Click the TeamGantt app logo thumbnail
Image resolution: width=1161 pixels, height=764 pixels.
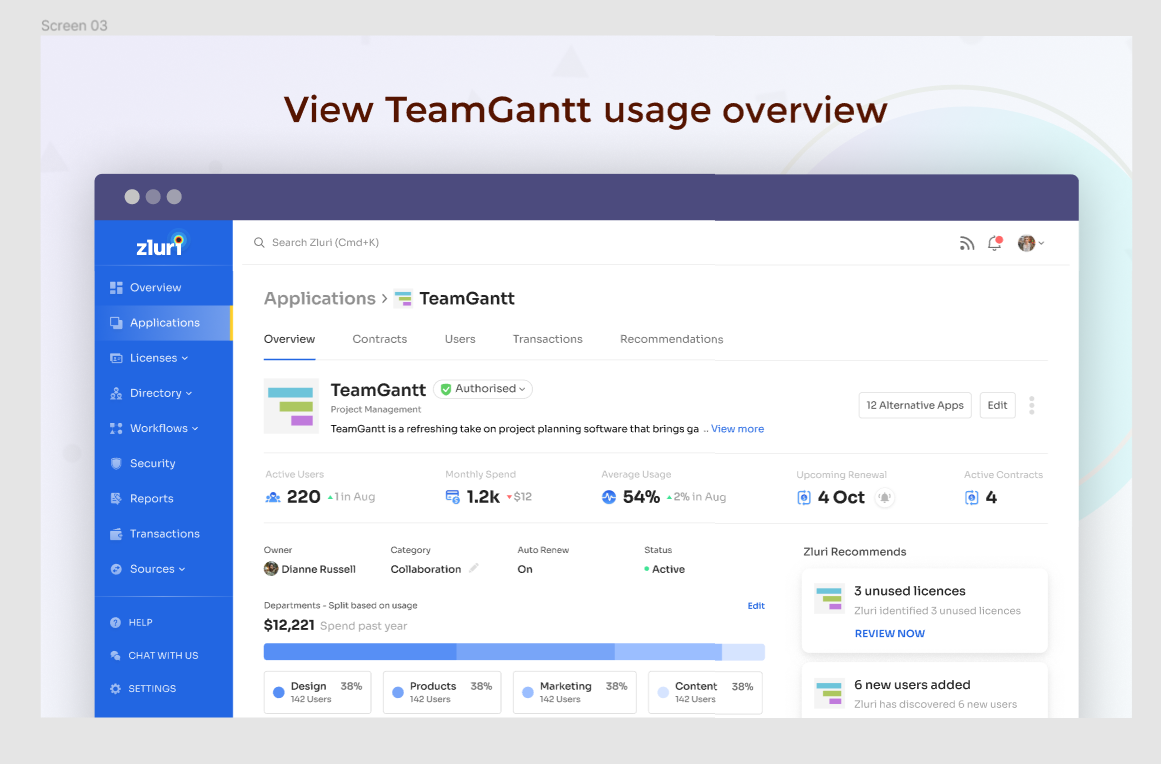coord(292,406)
